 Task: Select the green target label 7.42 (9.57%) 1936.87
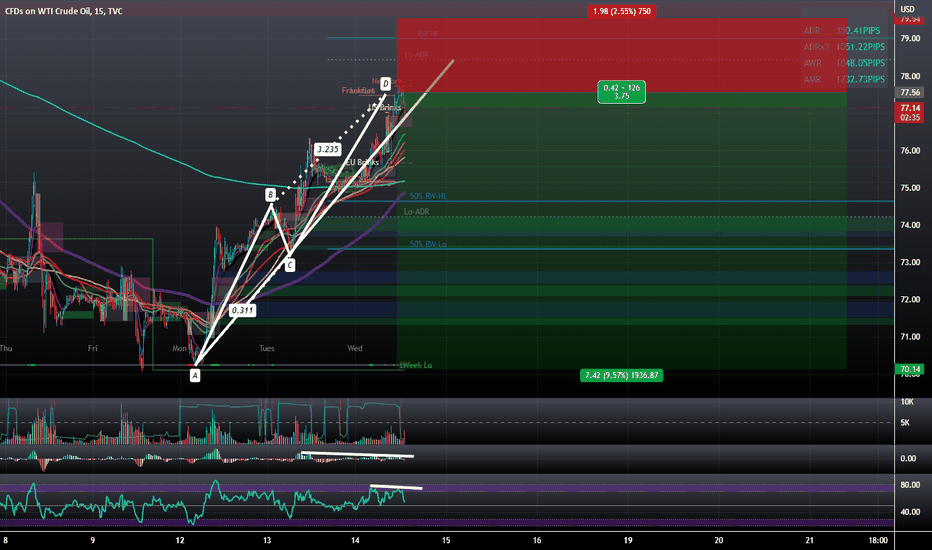[621, 375]
